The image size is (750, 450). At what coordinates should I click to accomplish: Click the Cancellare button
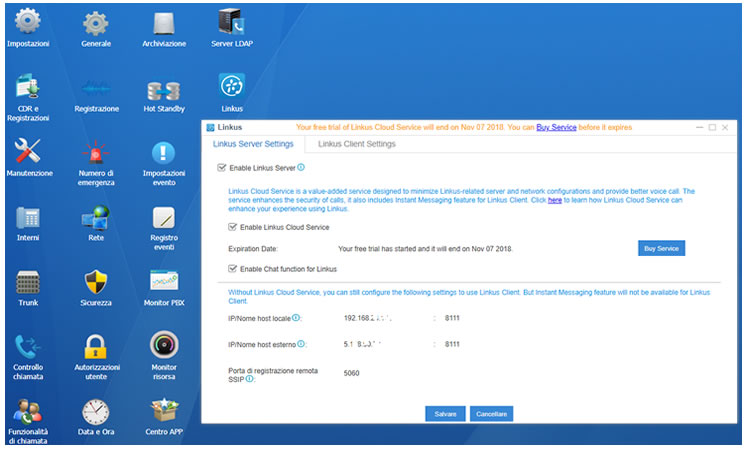tap(491, 414)
